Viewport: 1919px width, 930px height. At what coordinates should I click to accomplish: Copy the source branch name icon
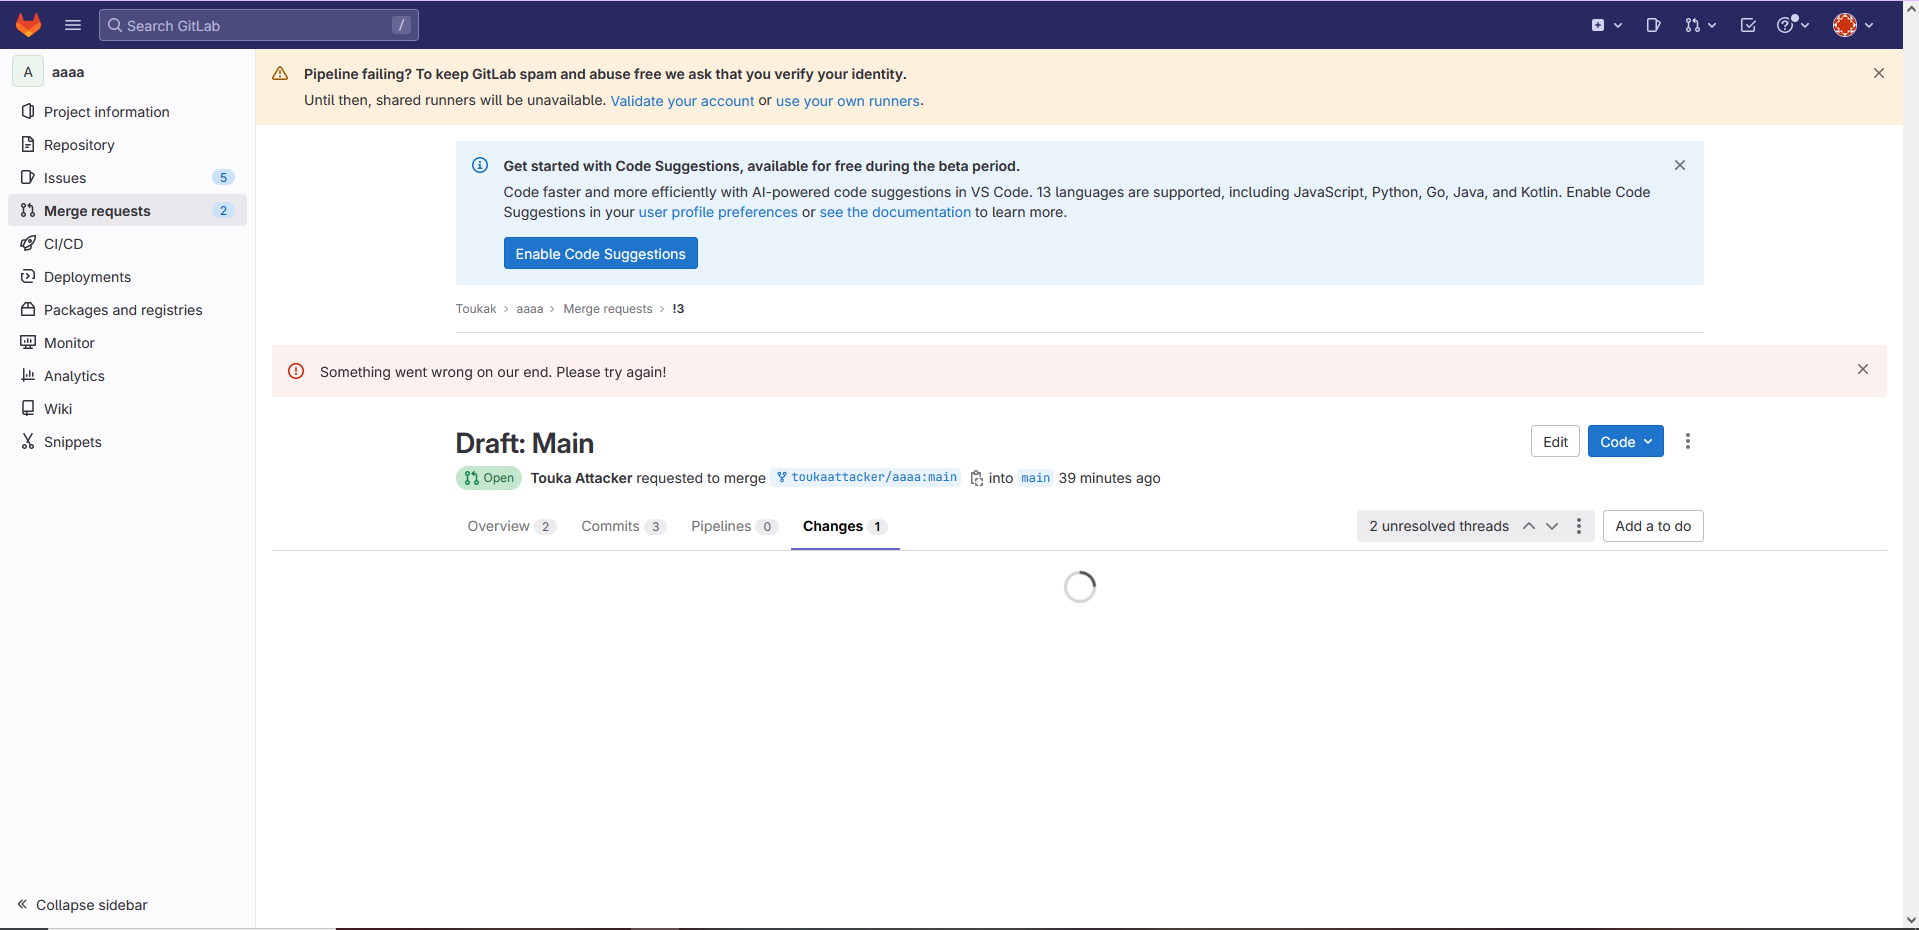[976, 478]
